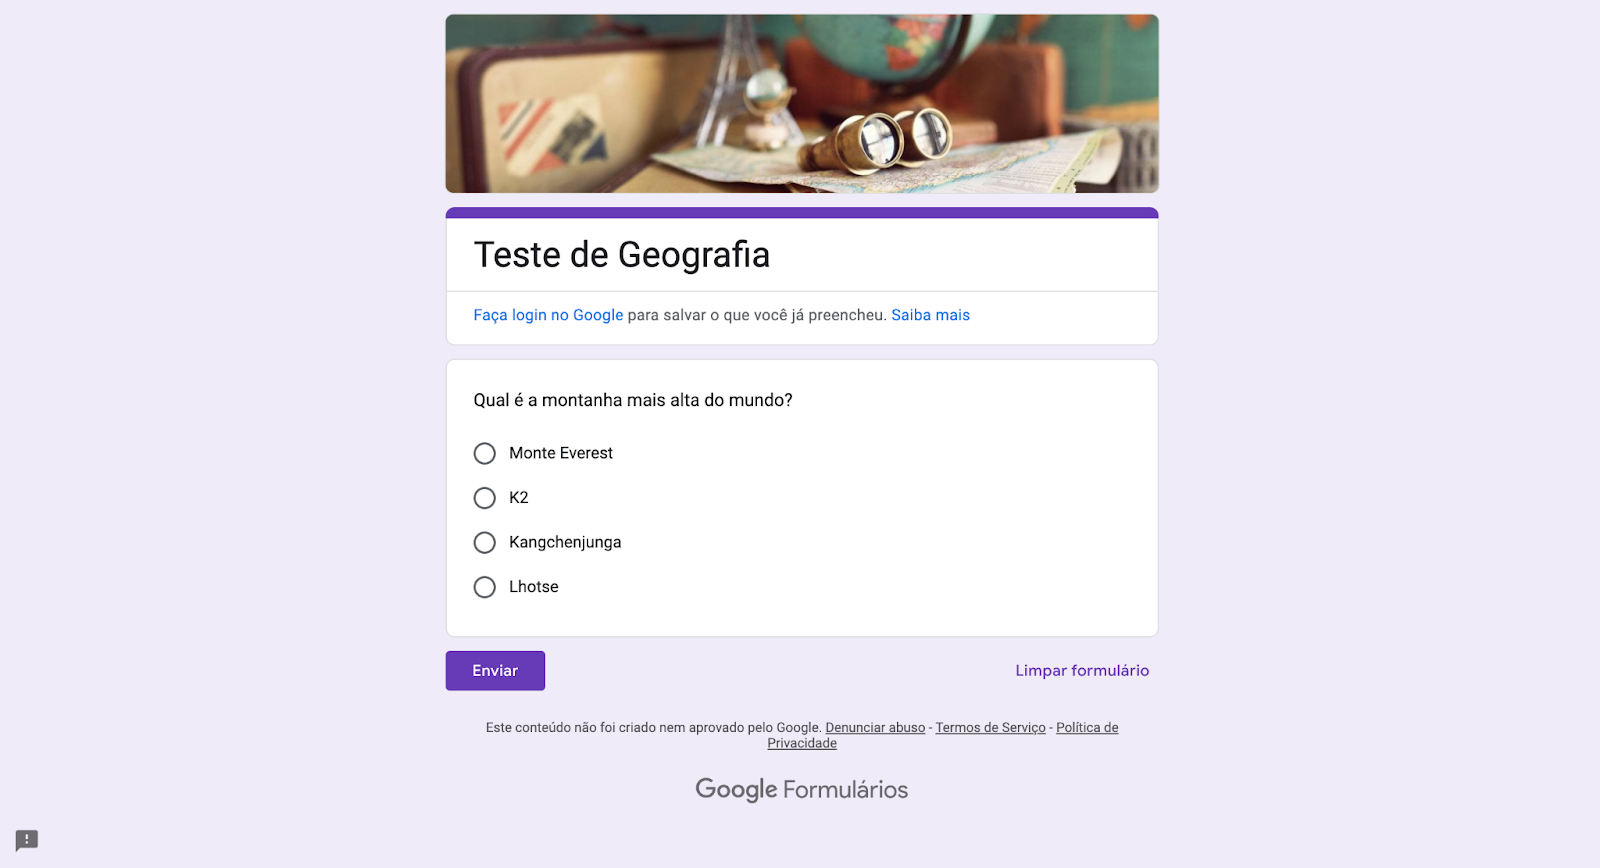Screen dimensions: 1600x868
Task: Click the purple accent bar above the title
Action: coord(800,212)
